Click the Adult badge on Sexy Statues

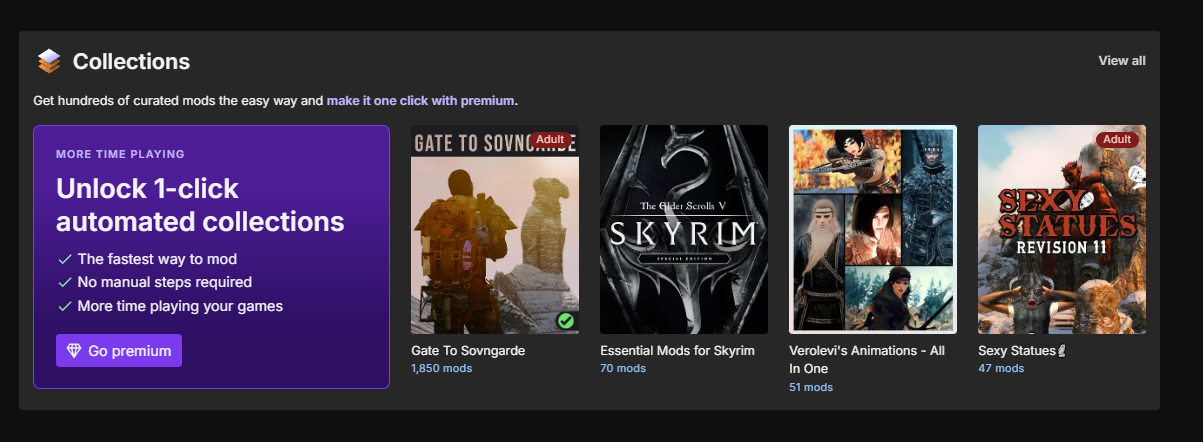coord(1117,139)
